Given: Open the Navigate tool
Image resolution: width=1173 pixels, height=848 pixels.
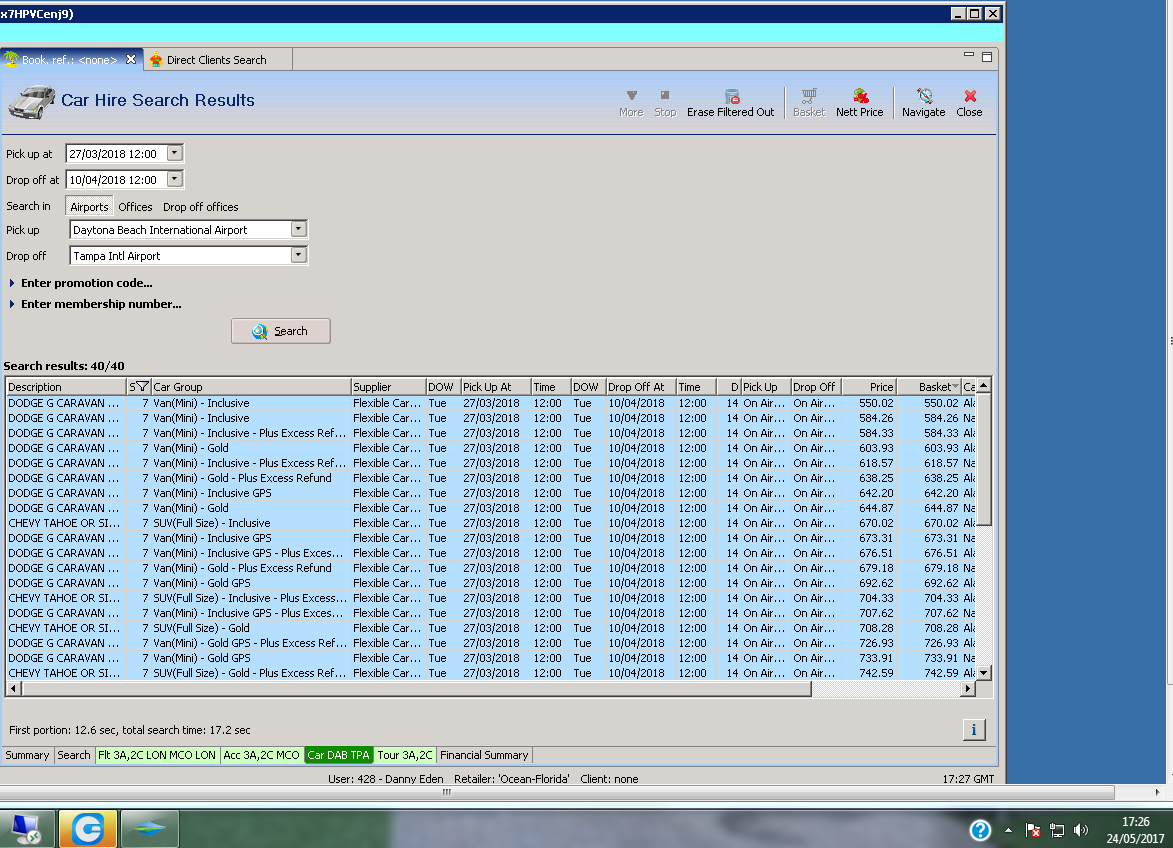Looking at the screenshot, I should point(923,103).
